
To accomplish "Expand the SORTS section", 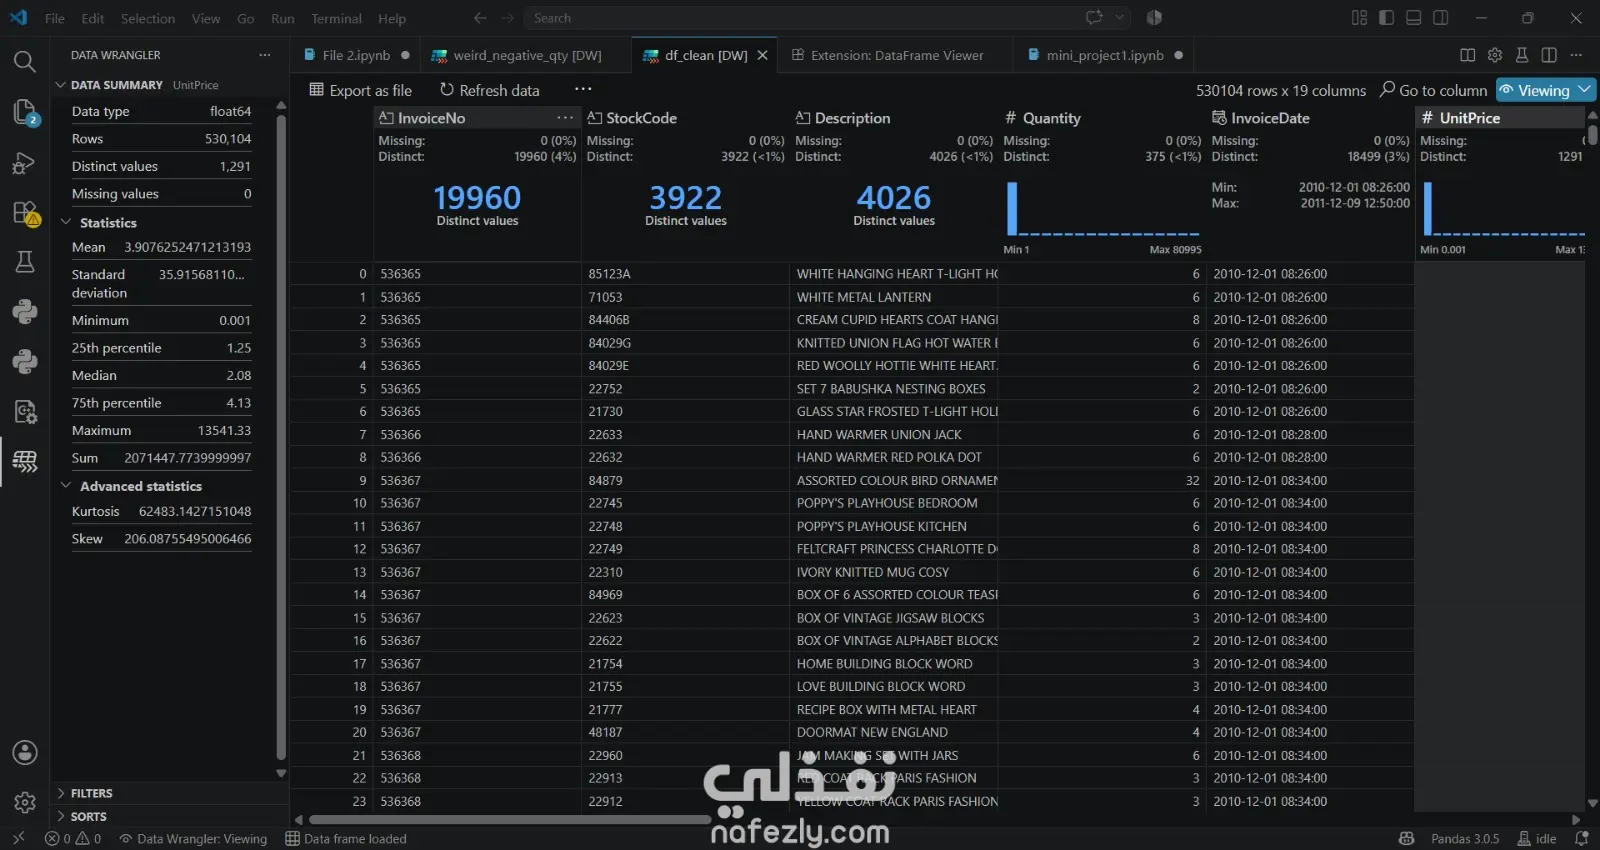I will (x=88, y=816).
